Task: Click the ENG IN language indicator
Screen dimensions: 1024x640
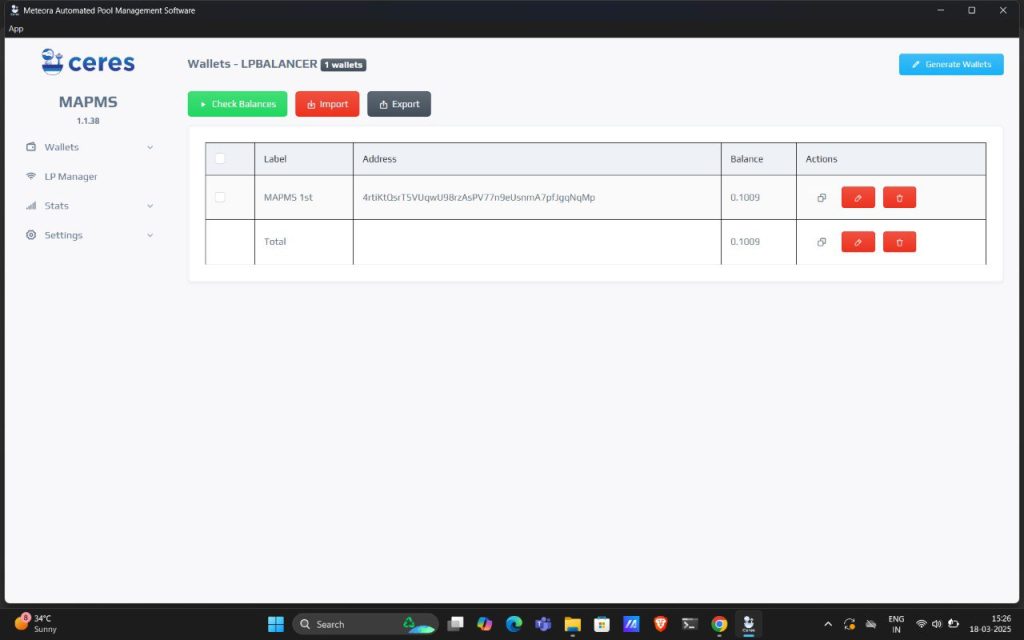Action: point(896,624)
